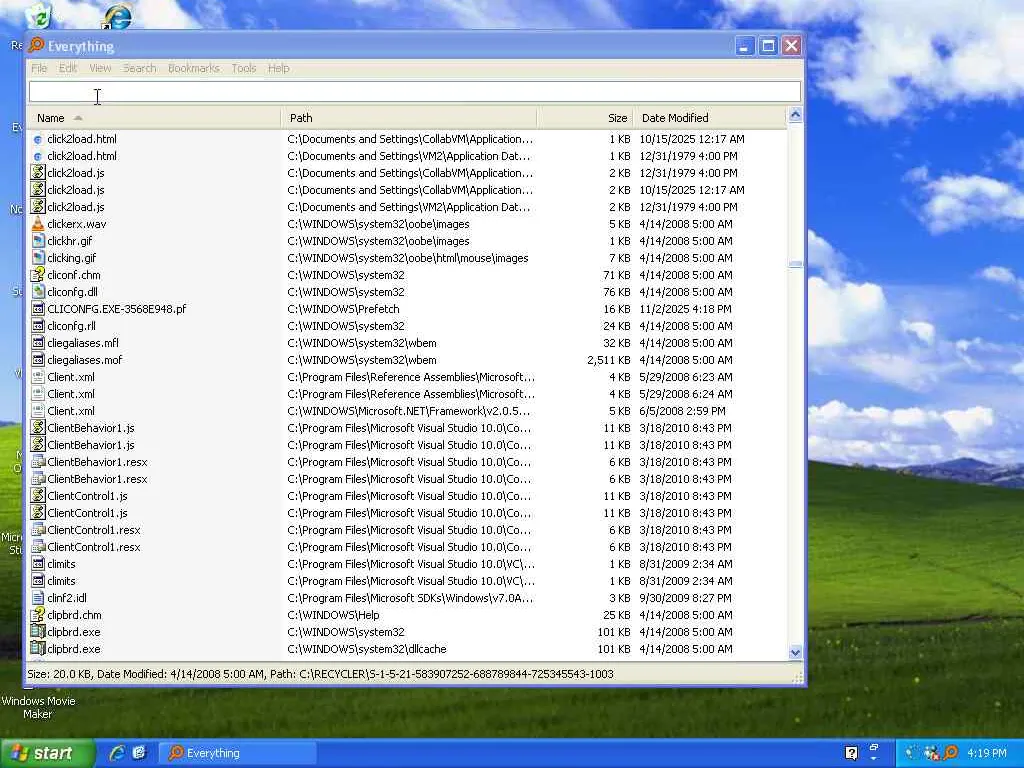Click the cliegaliases.mfl file icon
This screenshot has width=1024, height=768.
tap(38, 343)
